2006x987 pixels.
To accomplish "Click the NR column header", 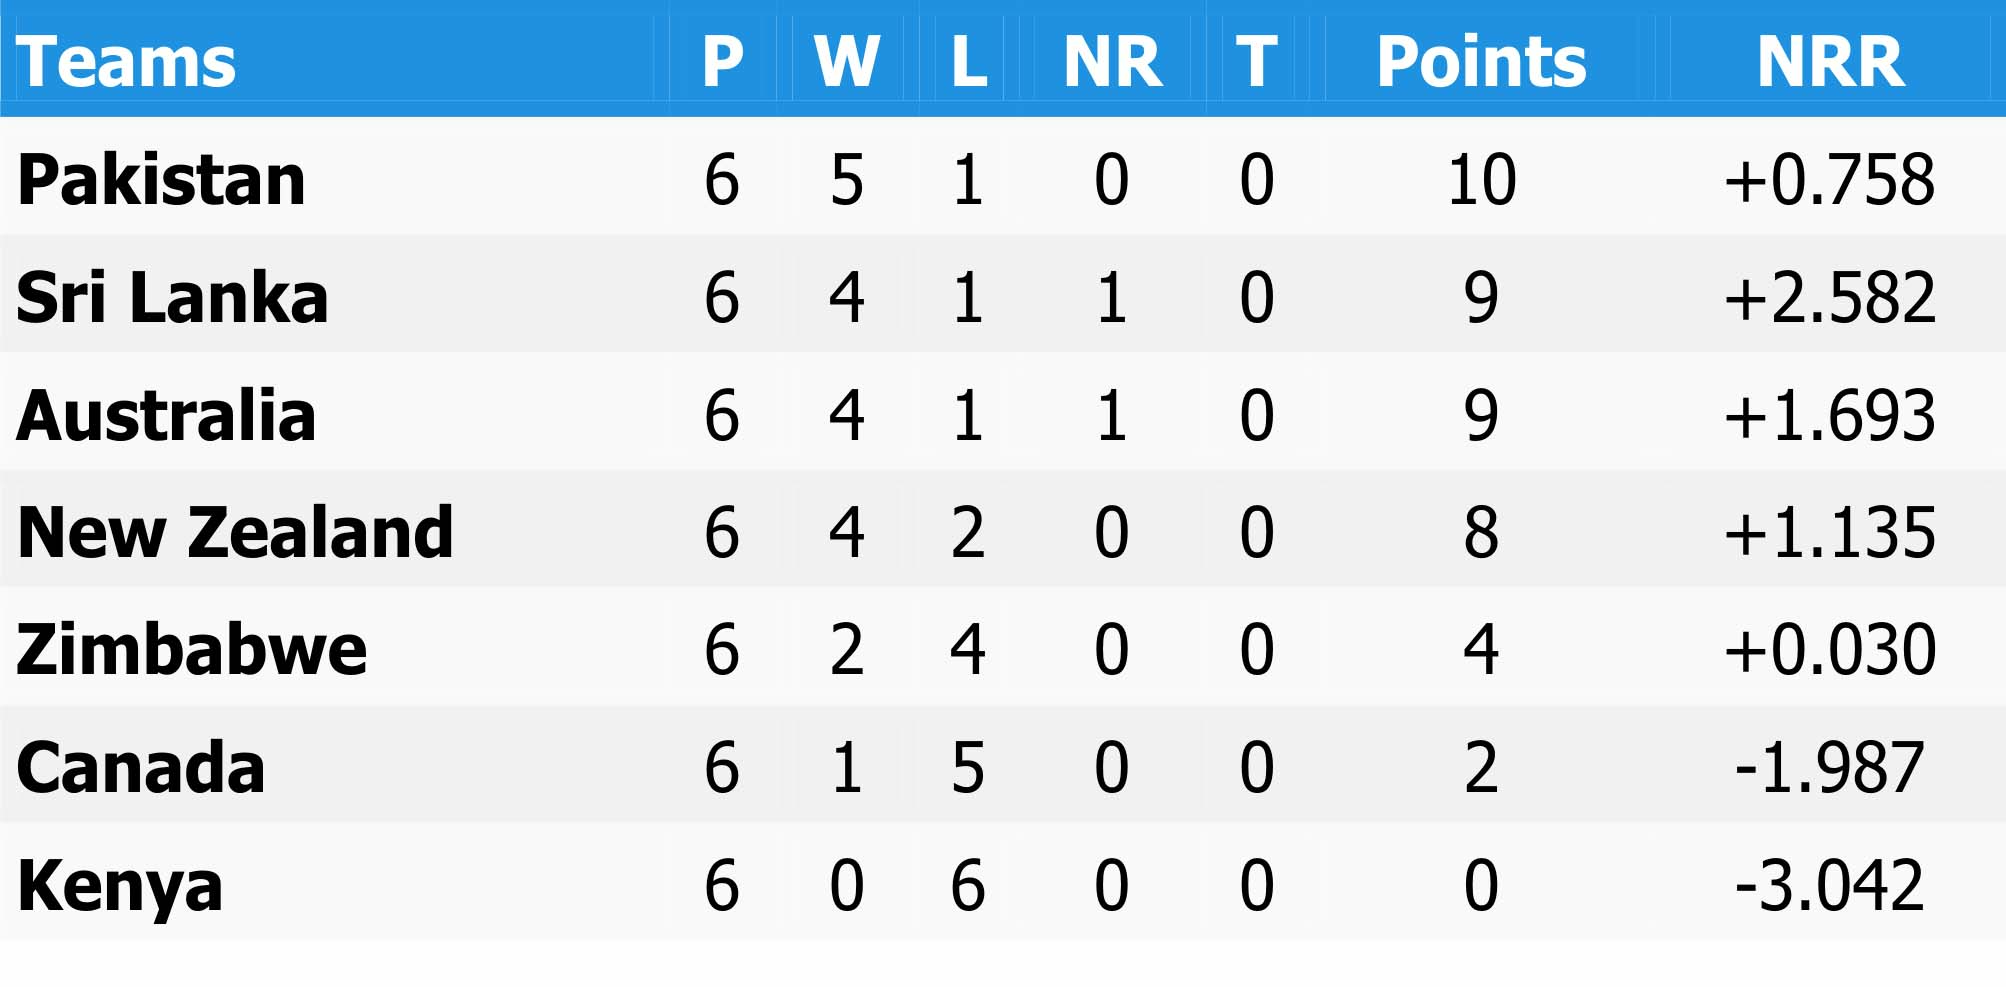I will tap(1112, 62).
